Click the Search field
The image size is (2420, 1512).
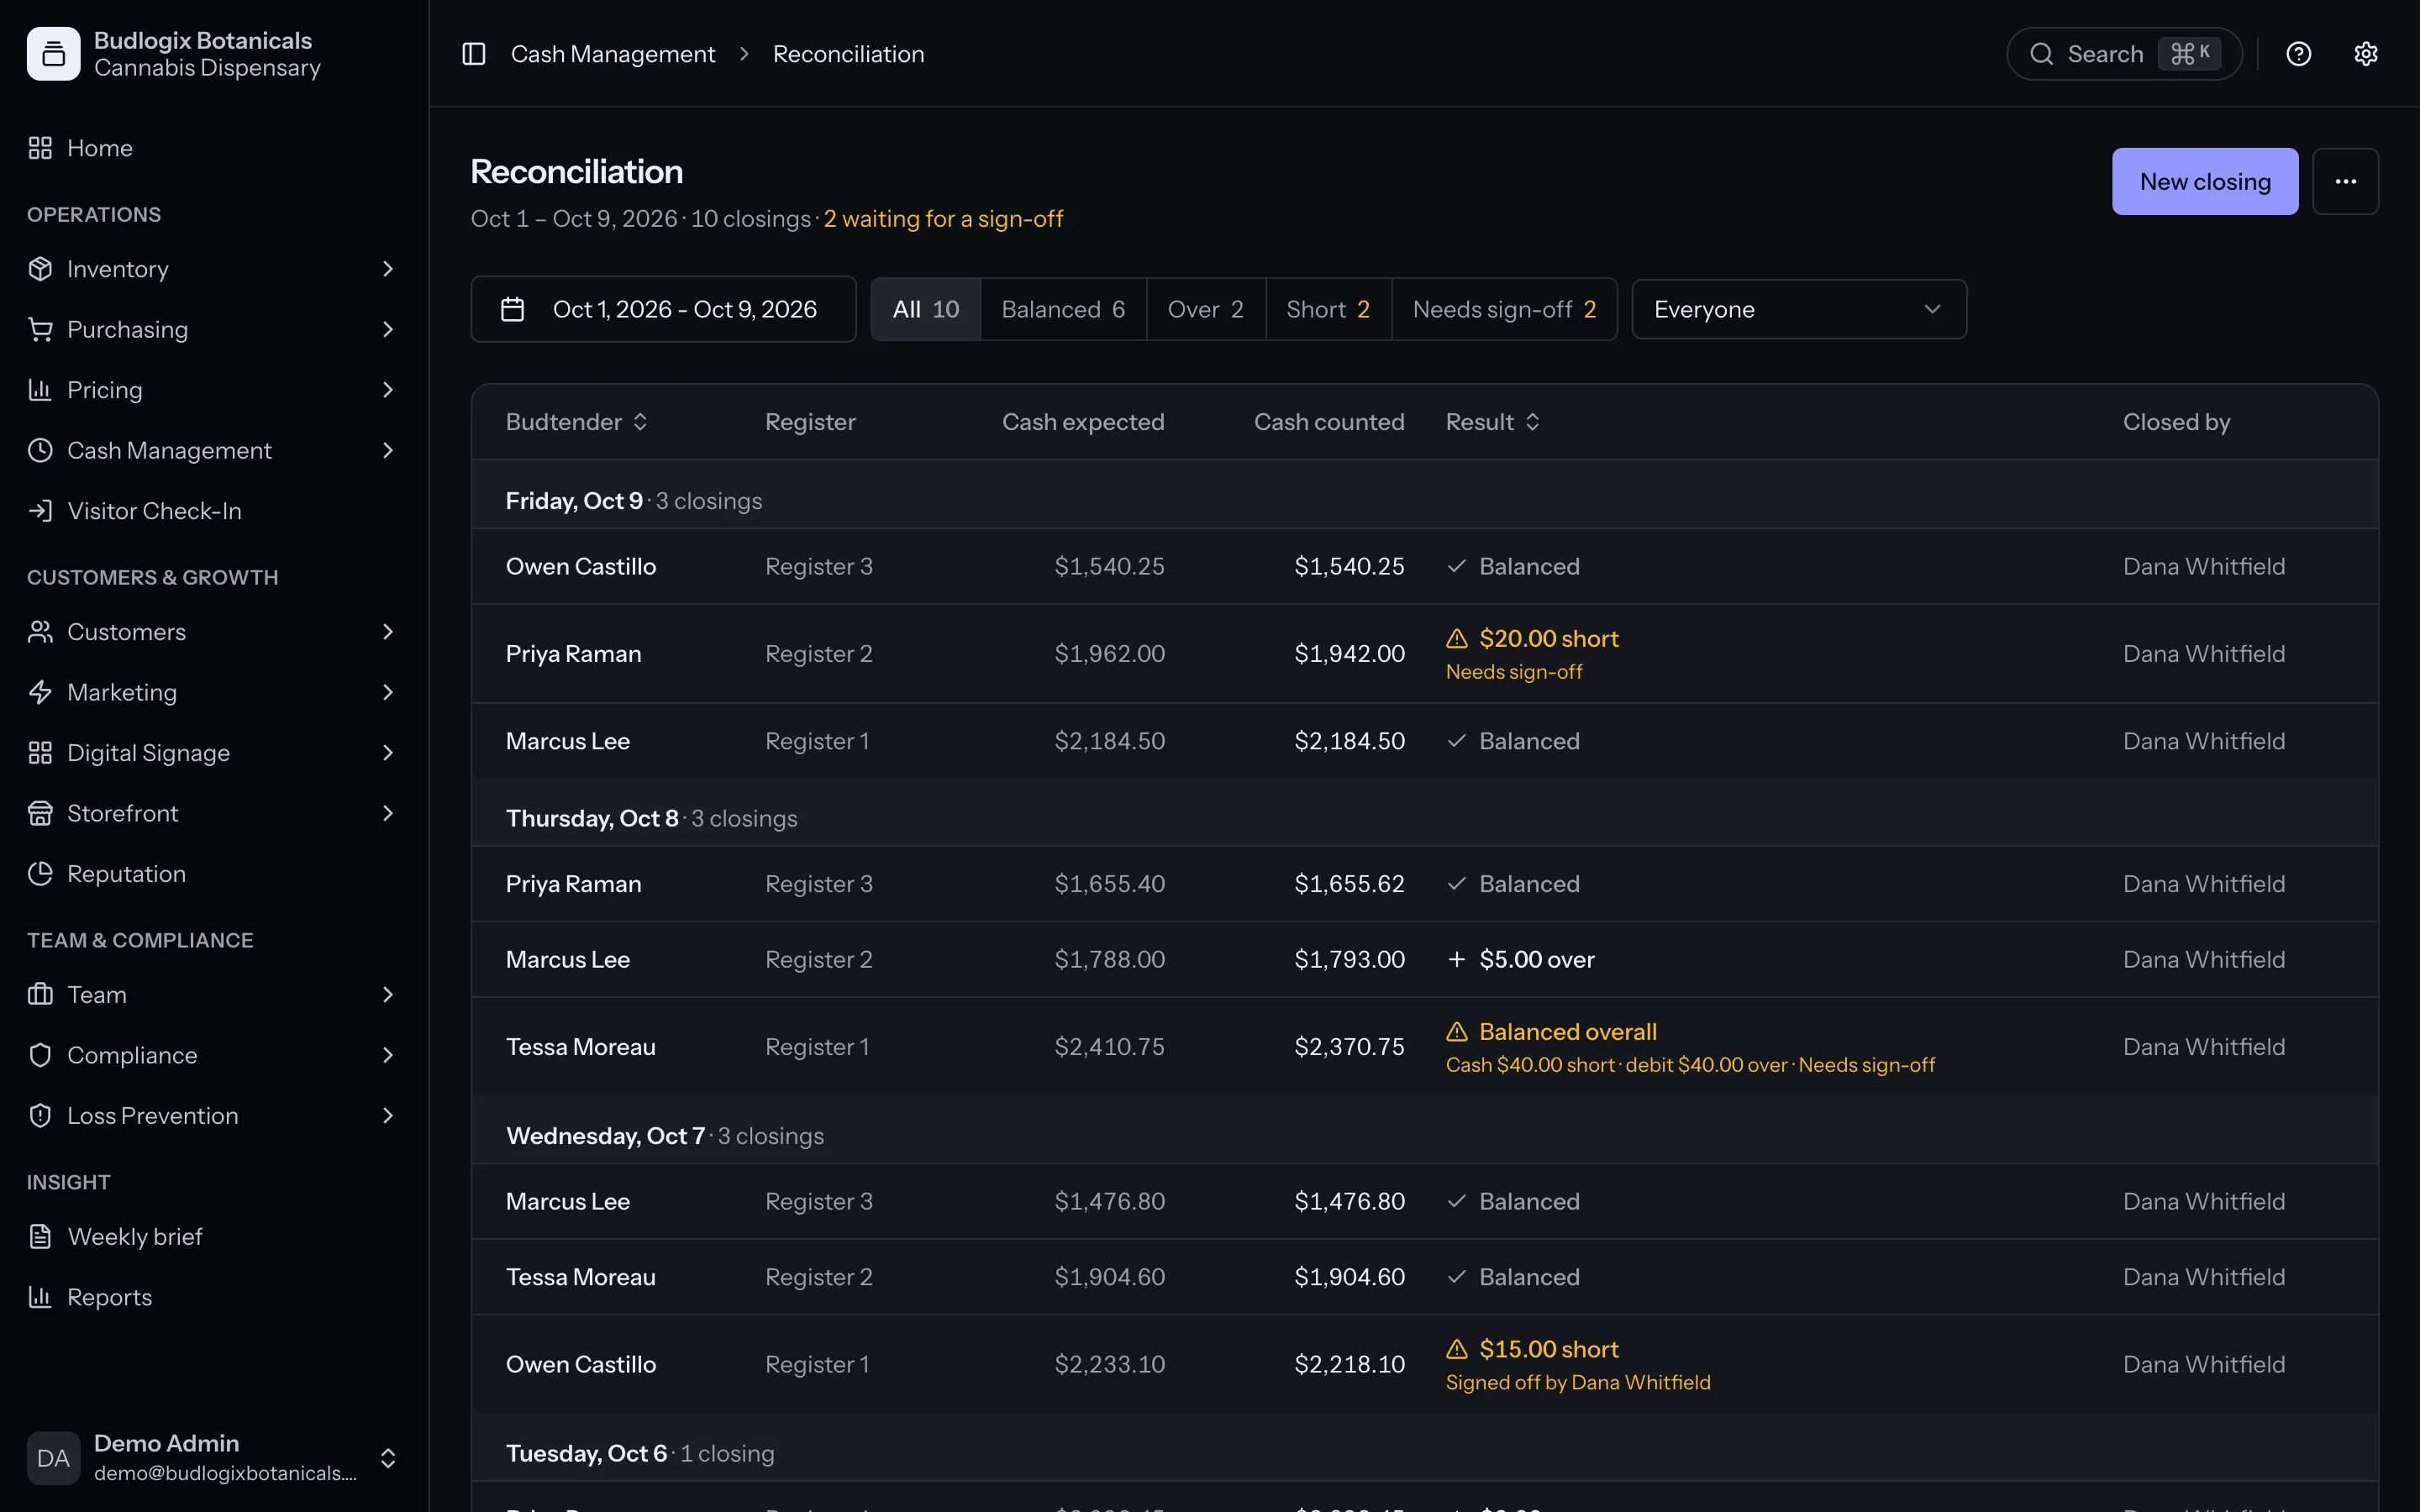point(2124,54)
